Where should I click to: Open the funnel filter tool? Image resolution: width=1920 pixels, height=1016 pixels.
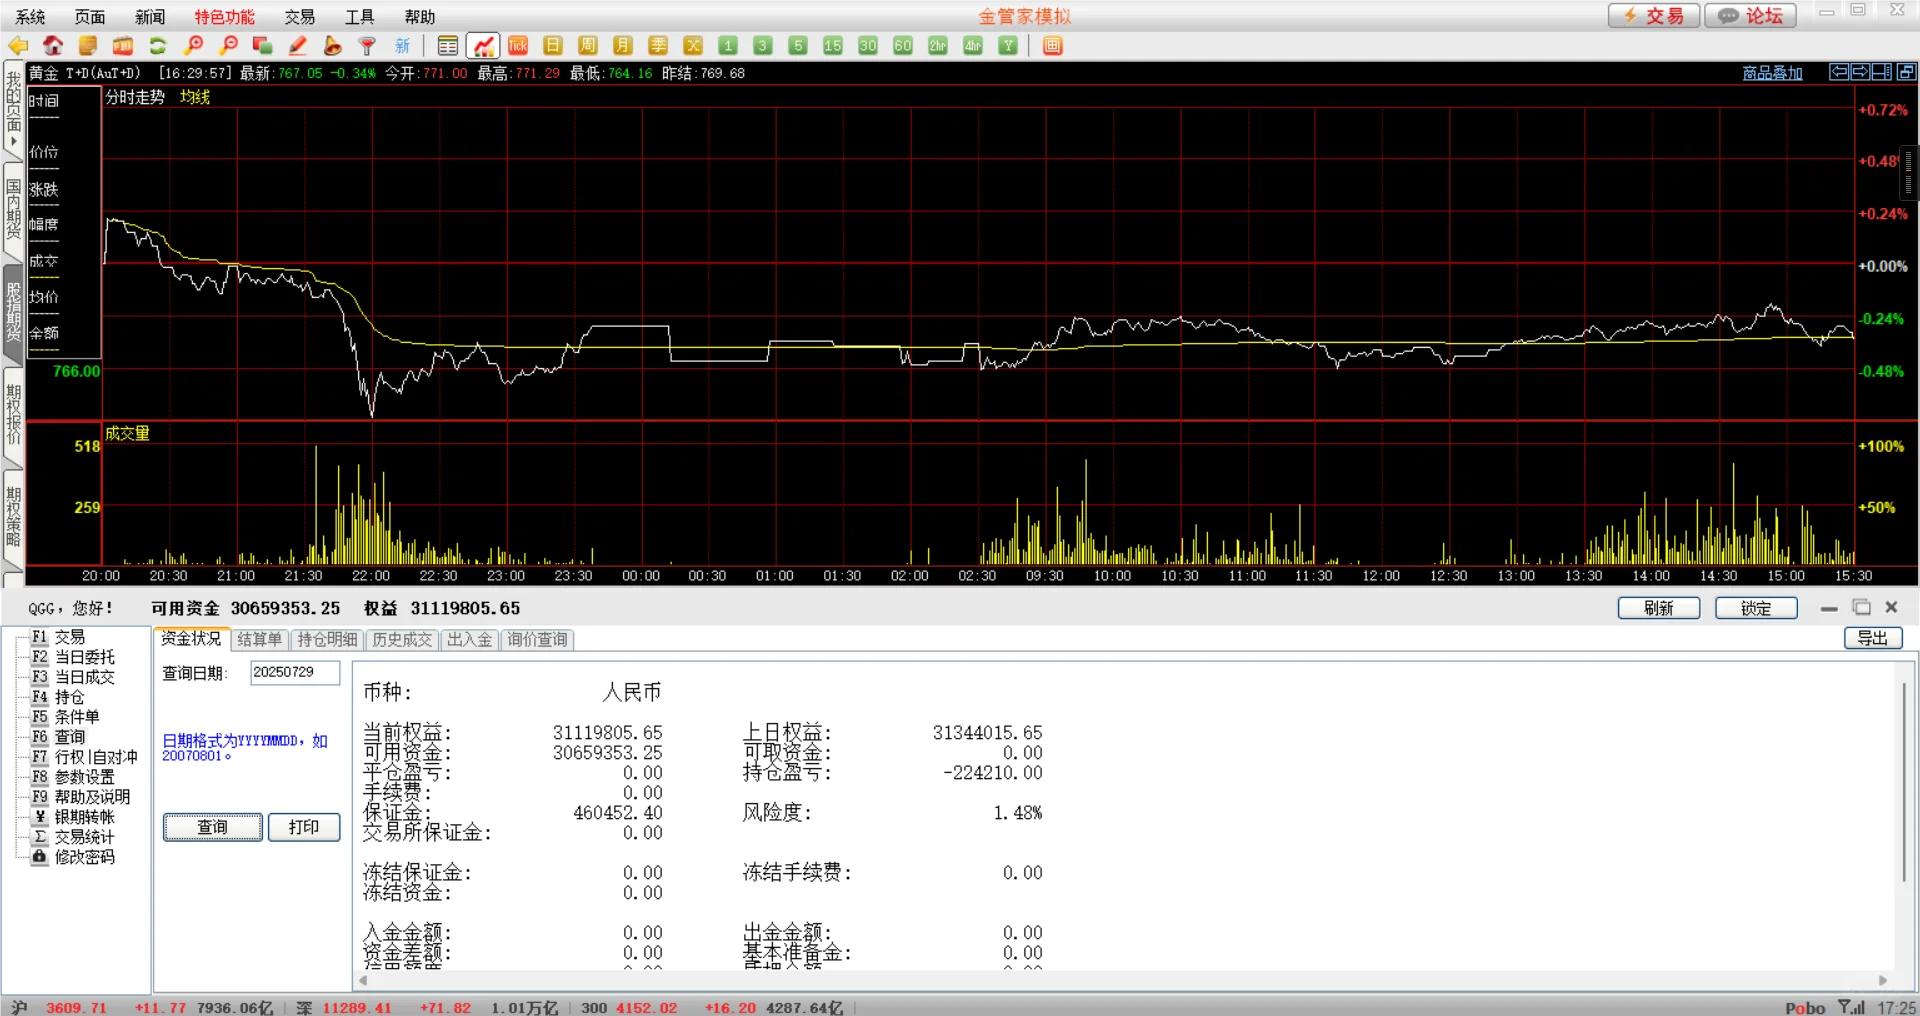coord(368,46)
